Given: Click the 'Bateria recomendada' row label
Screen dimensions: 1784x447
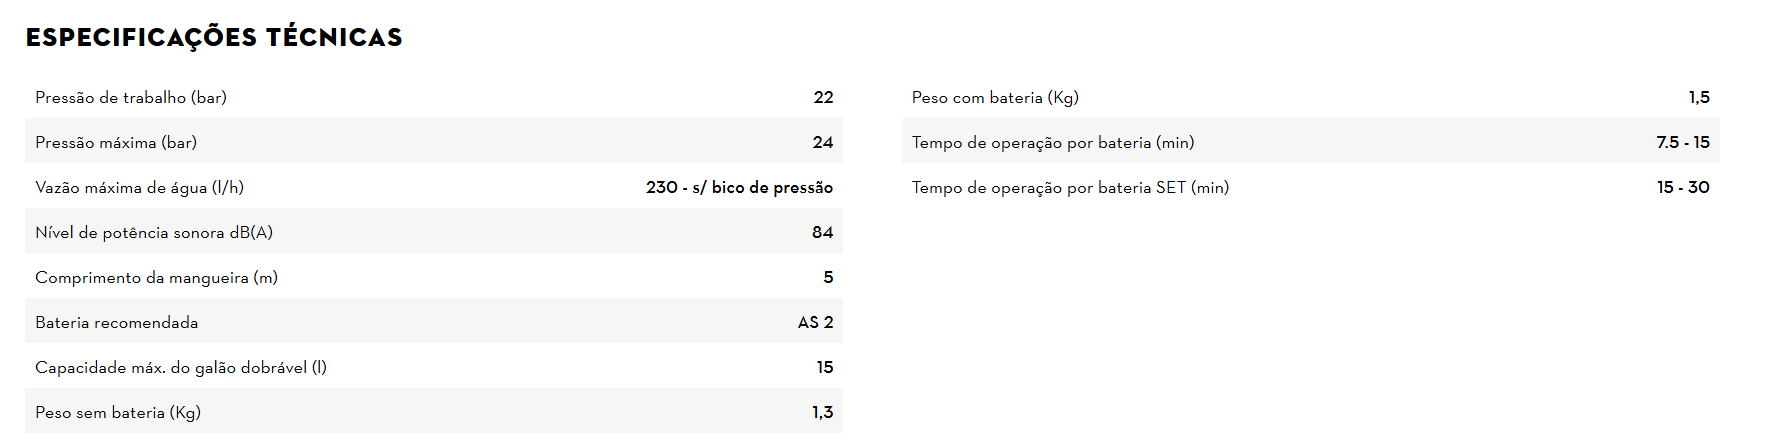Looking at the screenshot, I should click(116, 323).
